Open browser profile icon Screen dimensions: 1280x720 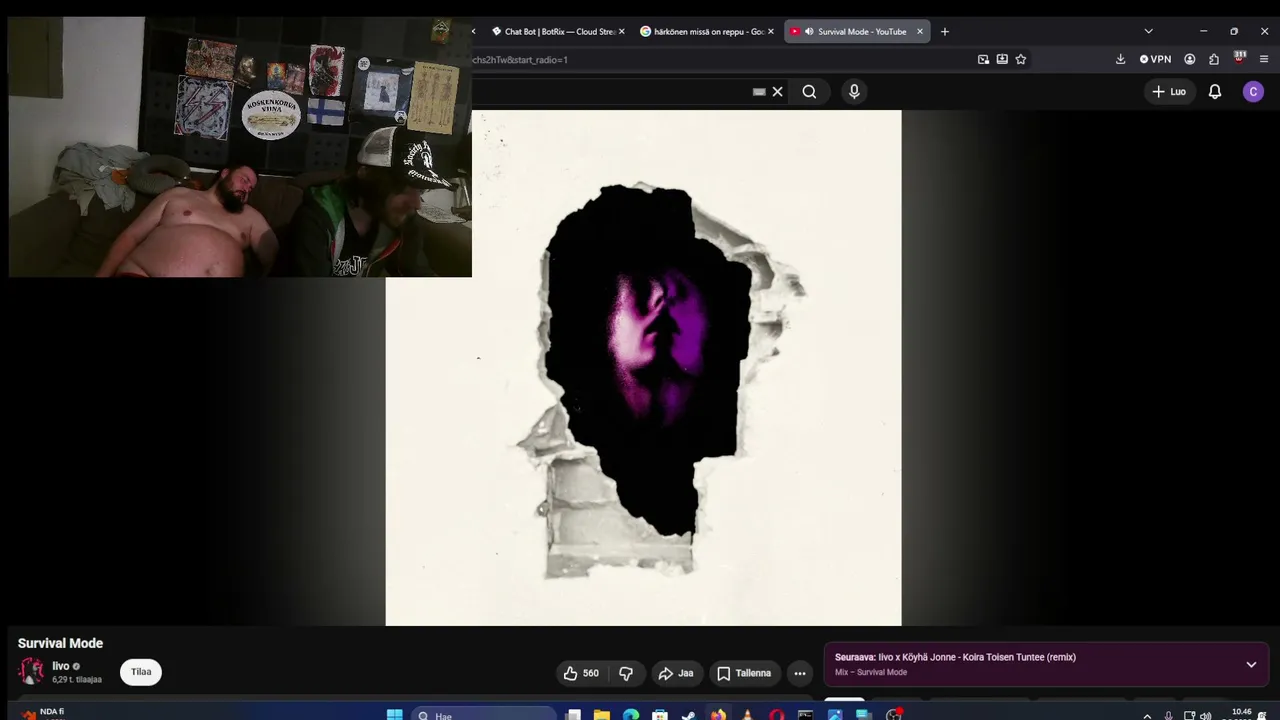point(1190,60)
